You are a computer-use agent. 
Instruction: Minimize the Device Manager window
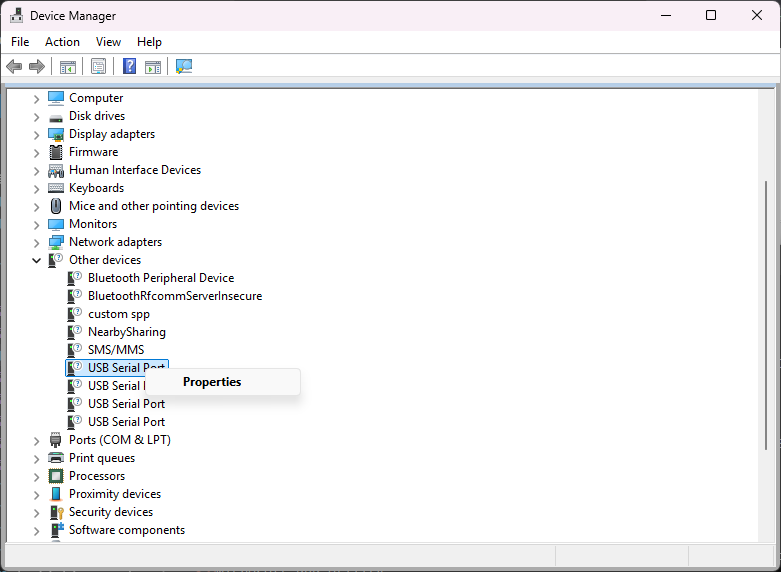665,15
